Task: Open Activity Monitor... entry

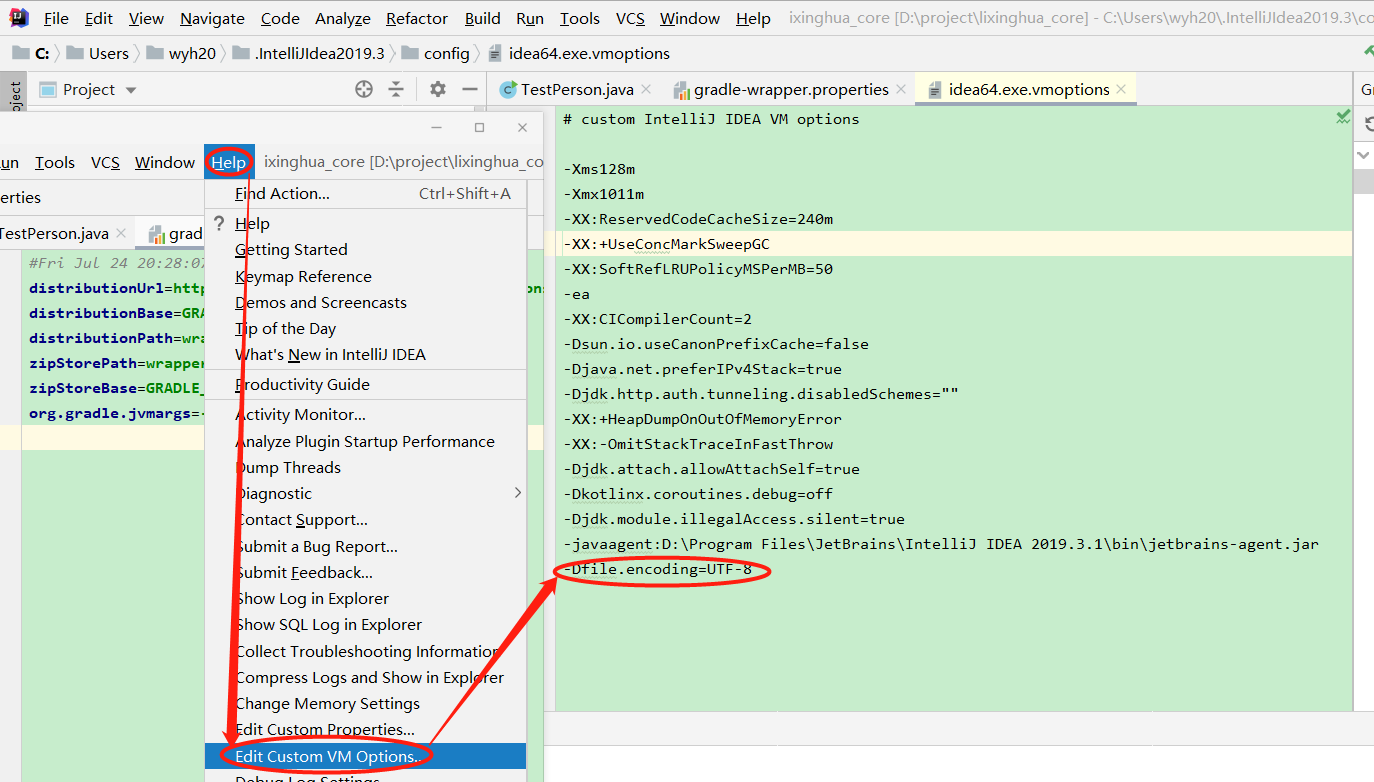Action: tap(365, 414)
